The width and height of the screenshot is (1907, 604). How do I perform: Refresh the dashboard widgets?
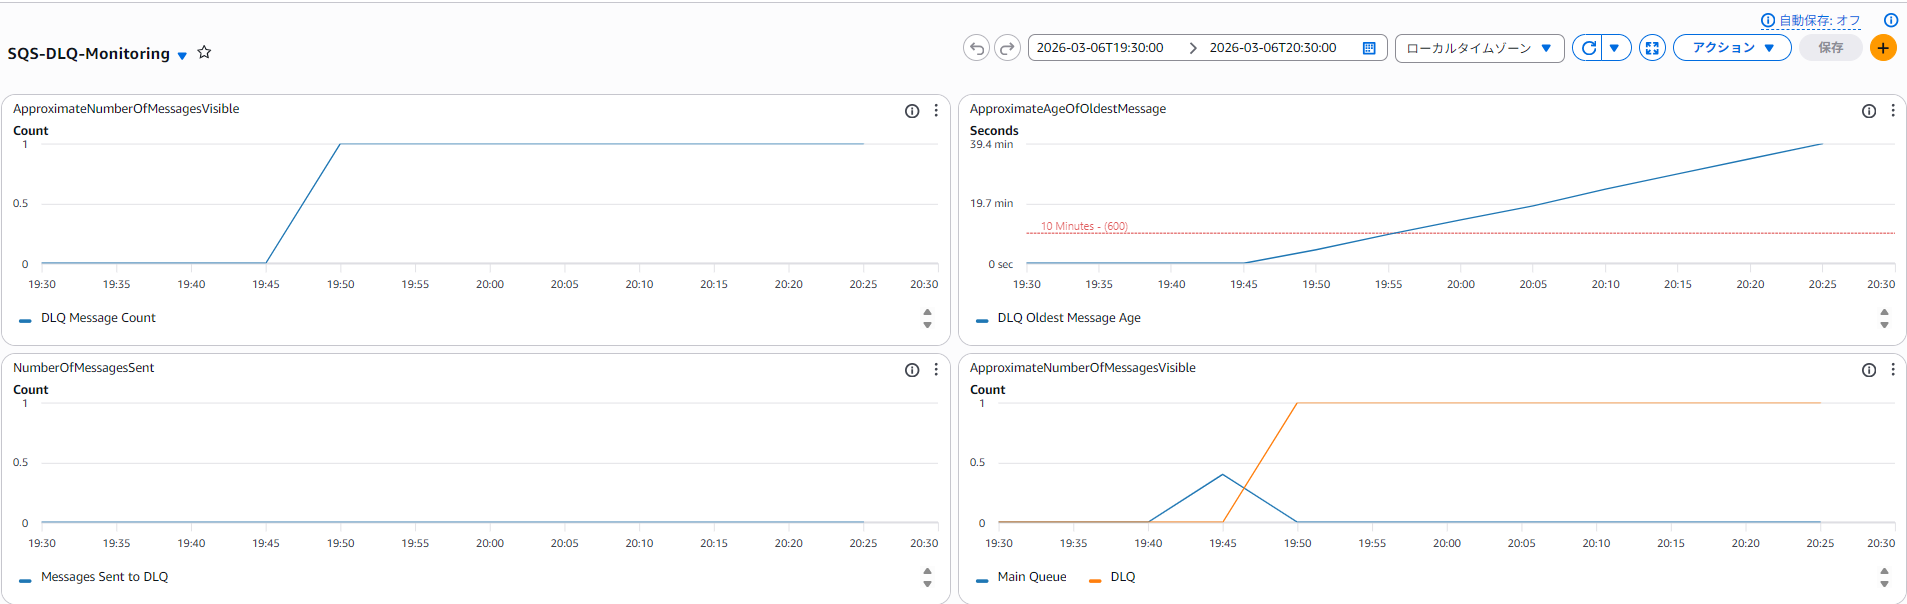[x=1587, y=48]
